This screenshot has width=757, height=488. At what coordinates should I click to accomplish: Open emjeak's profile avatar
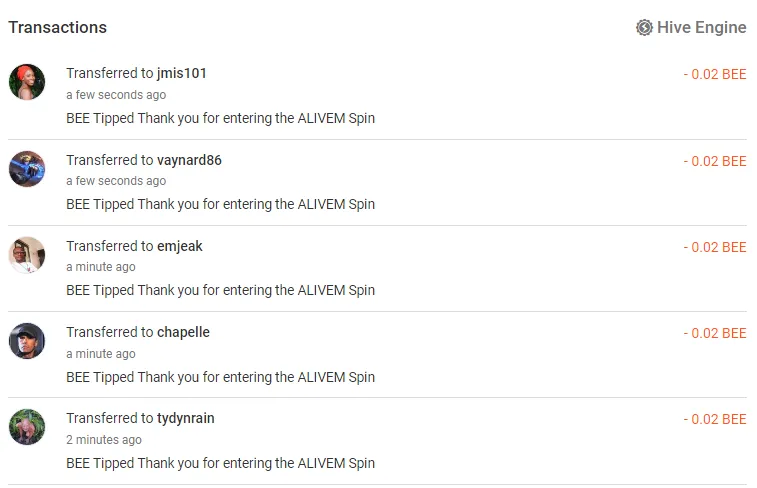(x=27, y=255)
